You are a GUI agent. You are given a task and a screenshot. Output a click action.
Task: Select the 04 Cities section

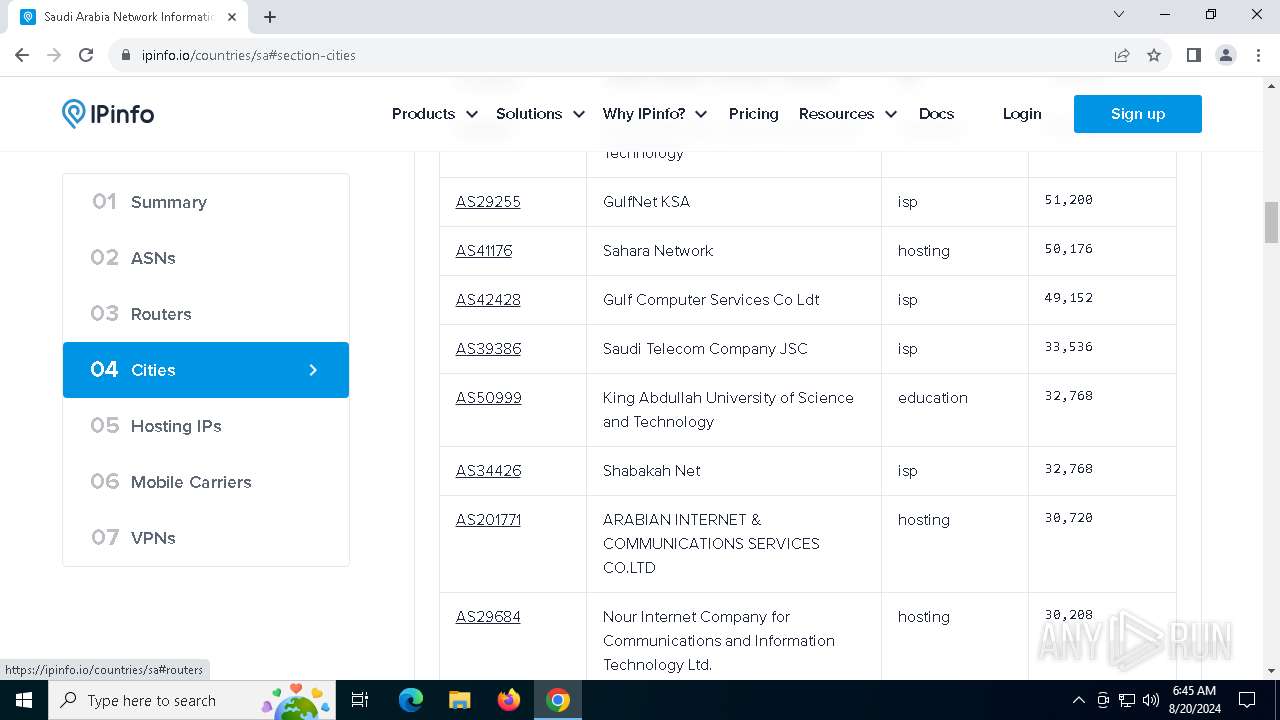206,370
